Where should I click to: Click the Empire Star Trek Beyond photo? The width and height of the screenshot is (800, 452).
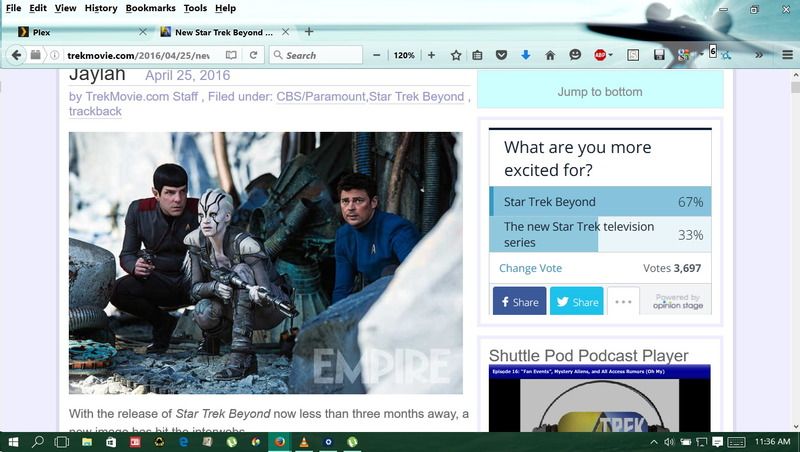click(x=266, y=263)
